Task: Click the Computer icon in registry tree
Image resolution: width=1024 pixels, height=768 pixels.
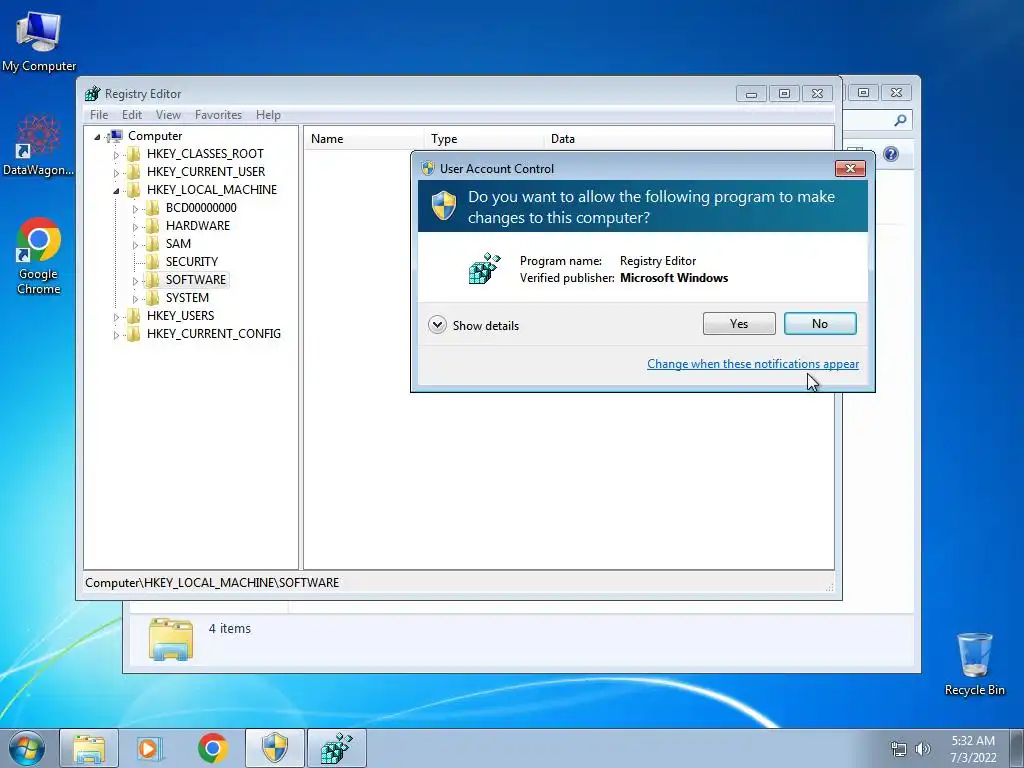Action: (115, 136)
